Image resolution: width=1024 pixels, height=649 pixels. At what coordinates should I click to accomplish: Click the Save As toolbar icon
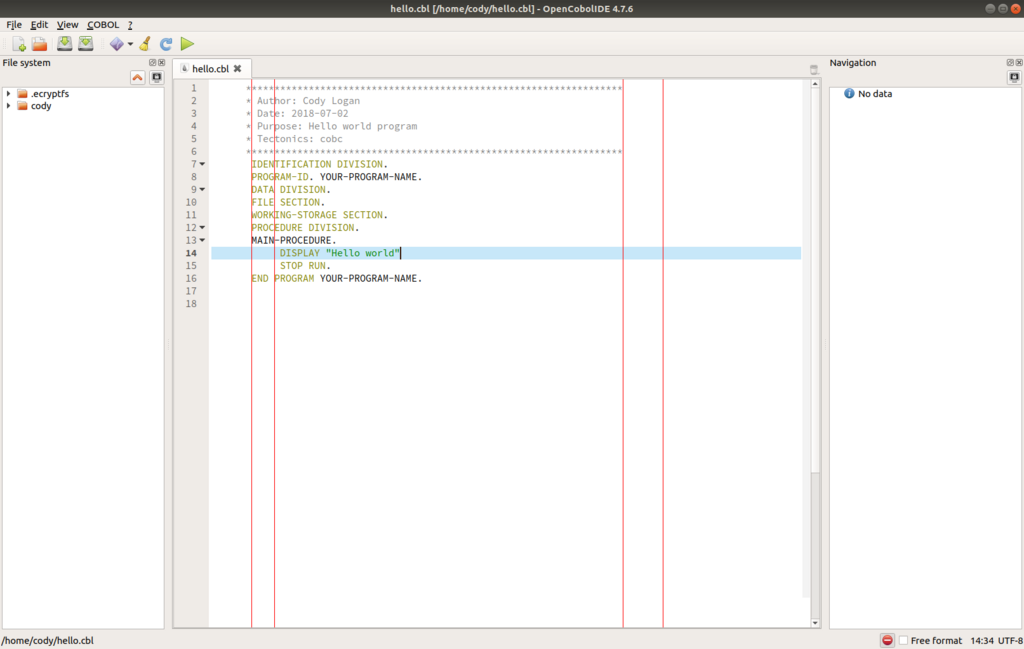click(86, 44)
